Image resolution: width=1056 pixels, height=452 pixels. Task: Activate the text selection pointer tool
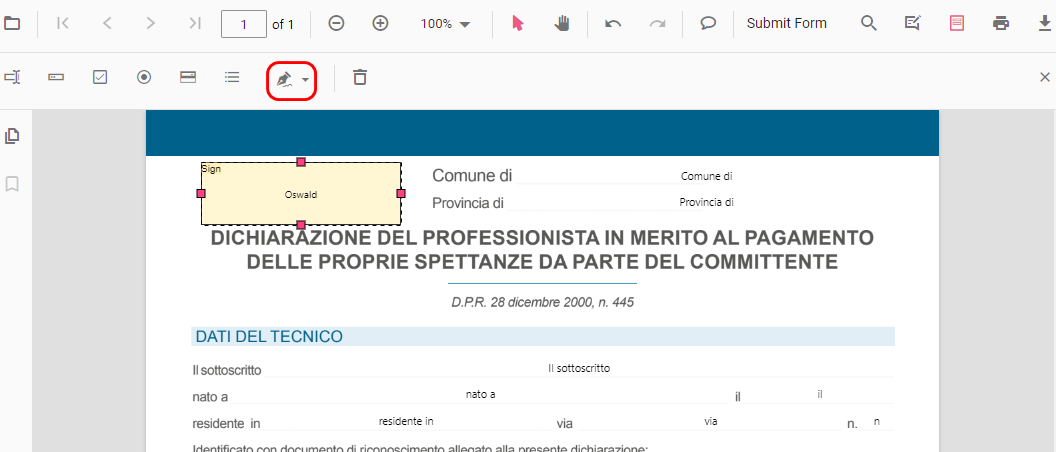[518, 24]
